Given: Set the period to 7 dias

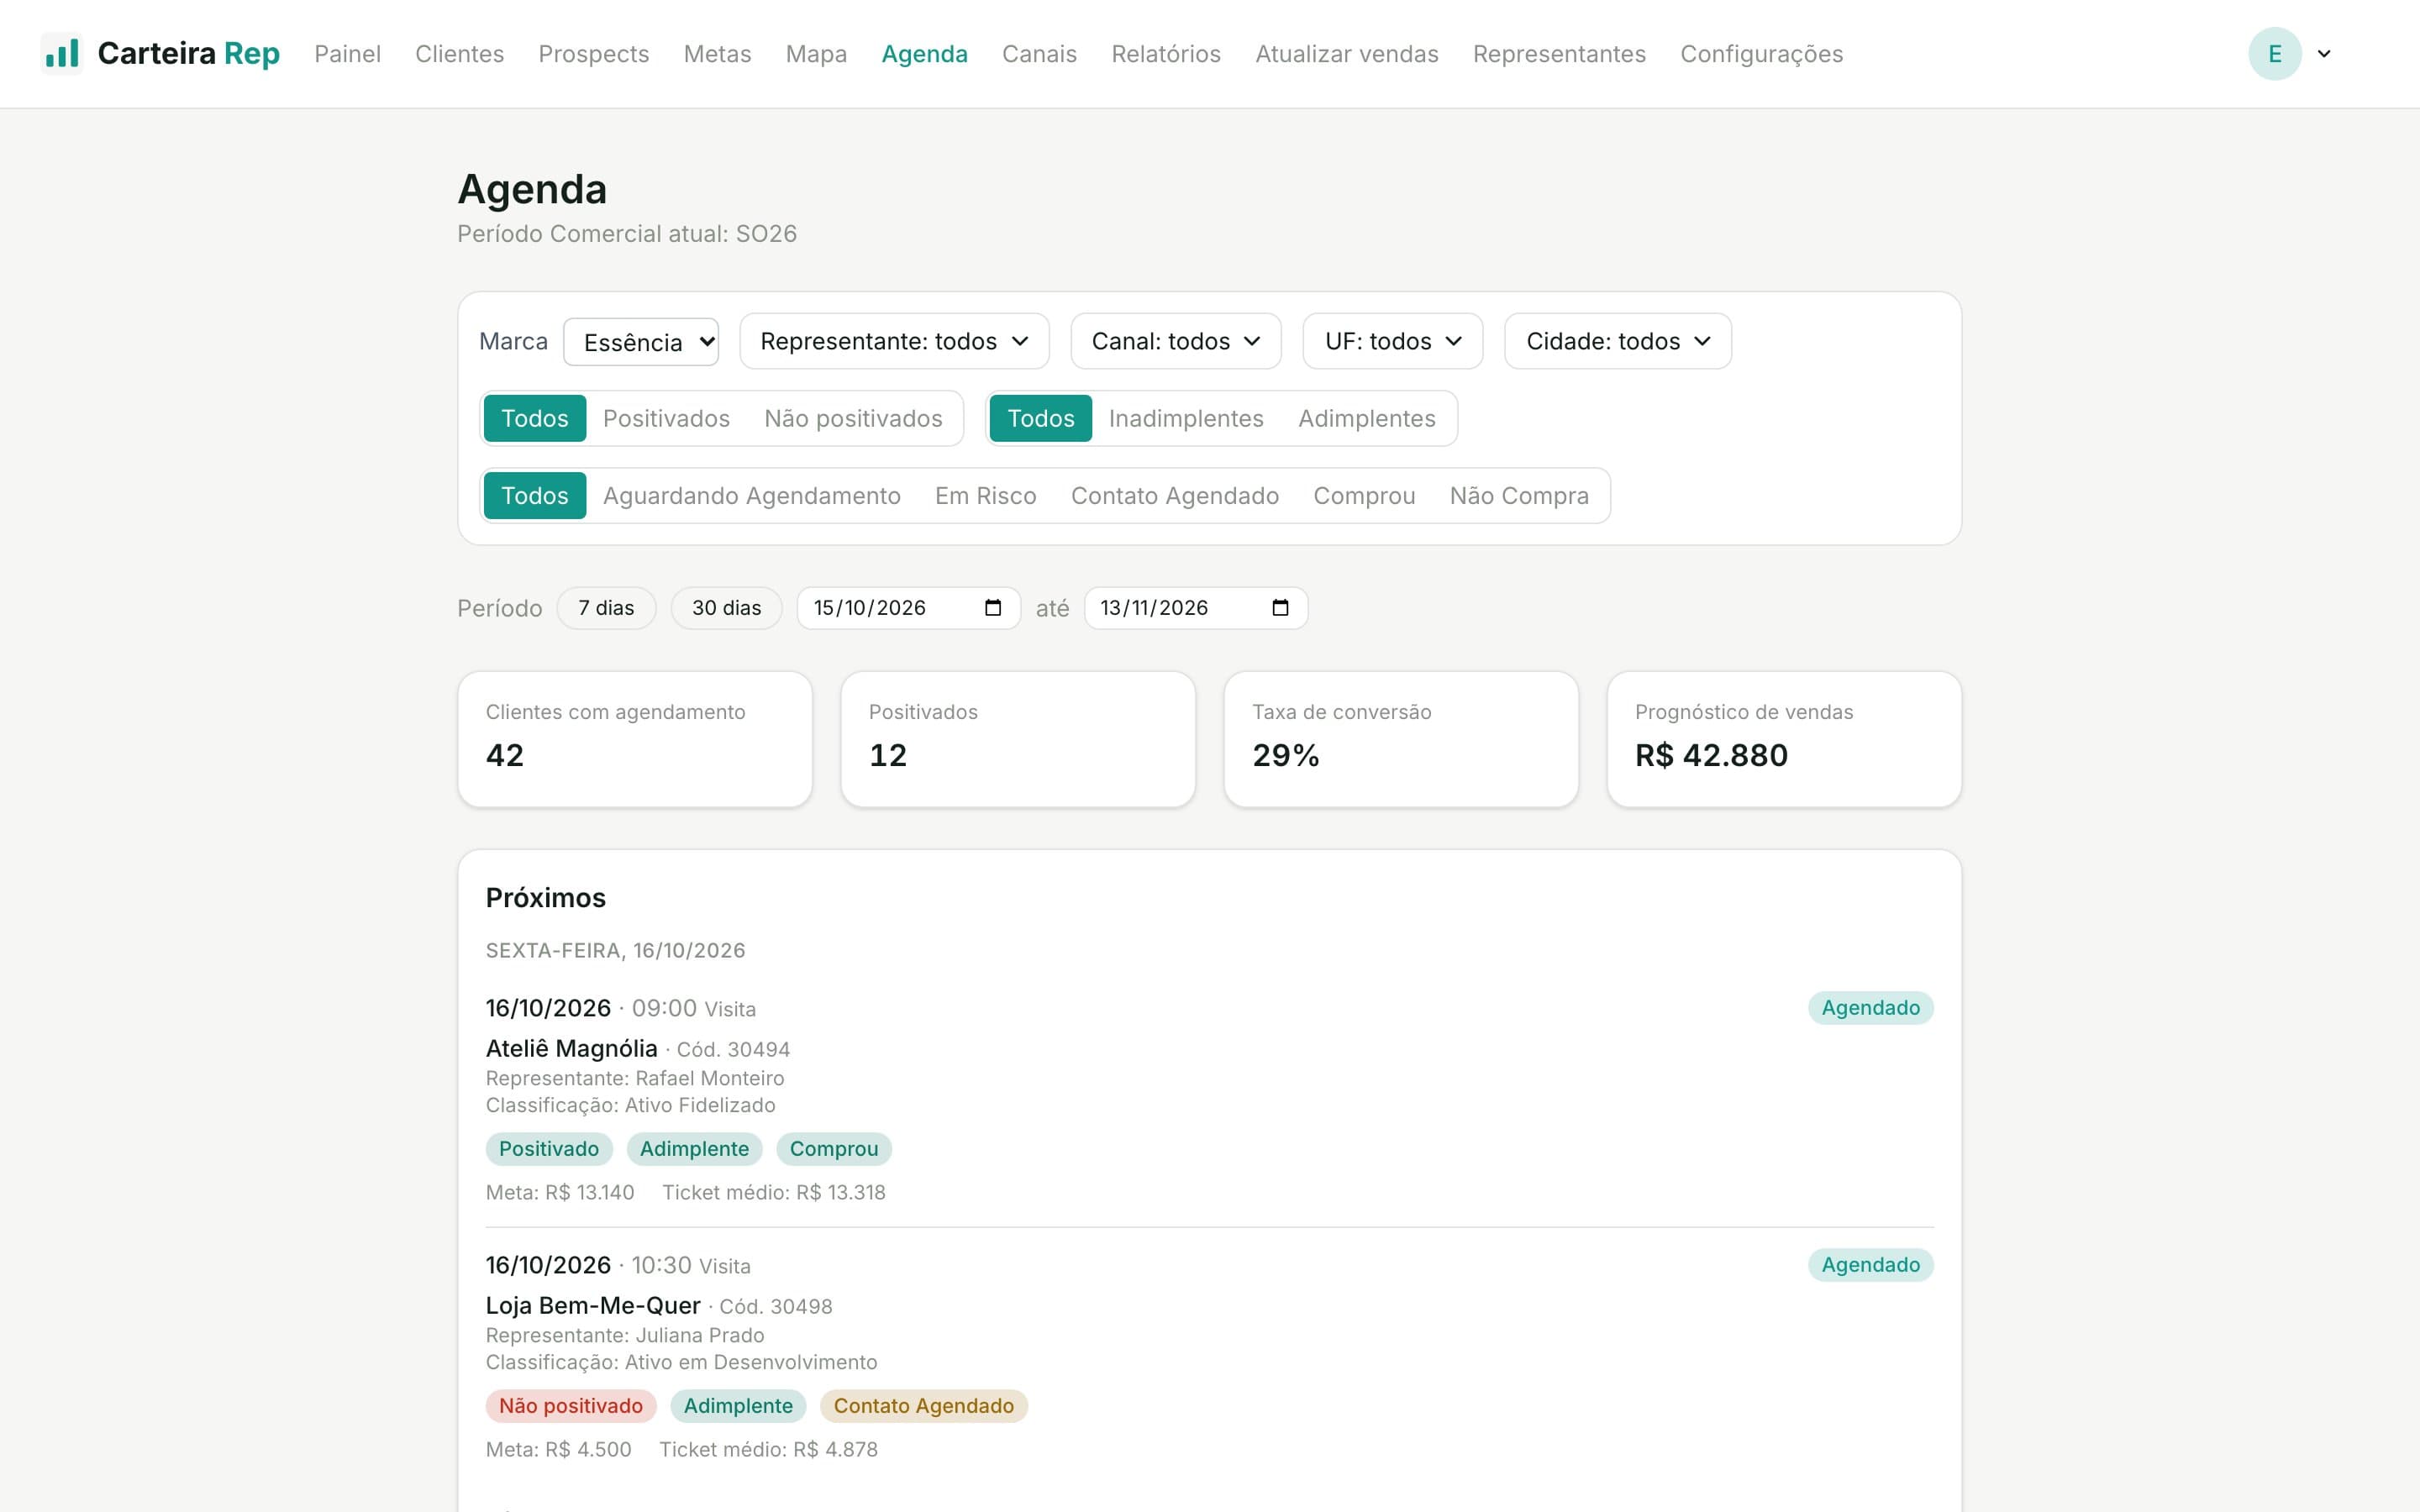Looking at the screenshot, I should click(606, 608).
